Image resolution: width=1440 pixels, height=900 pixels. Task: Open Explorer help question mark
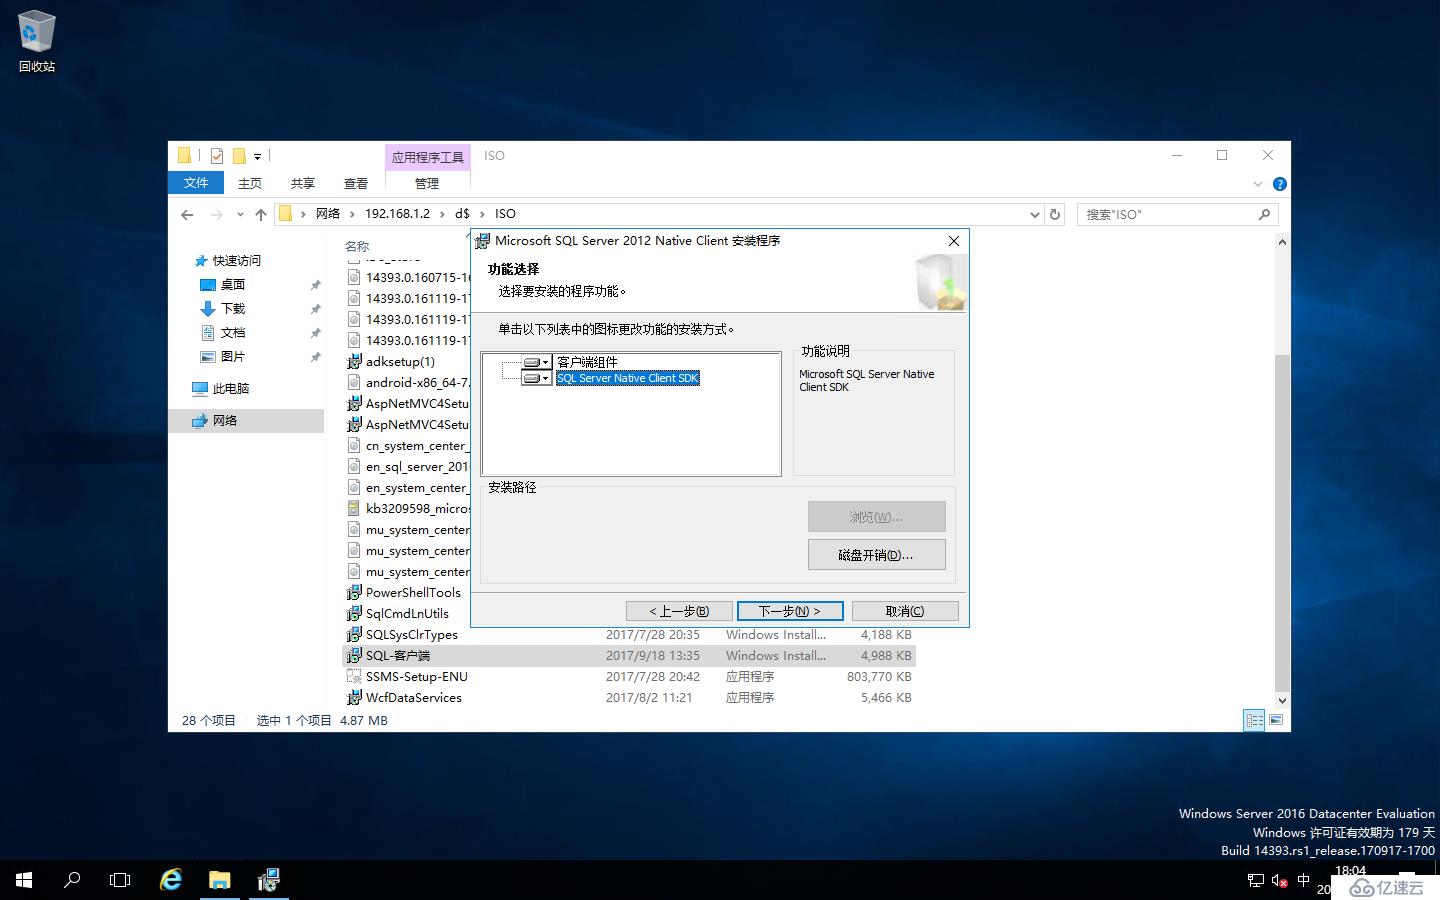(x=1279, y=184)
